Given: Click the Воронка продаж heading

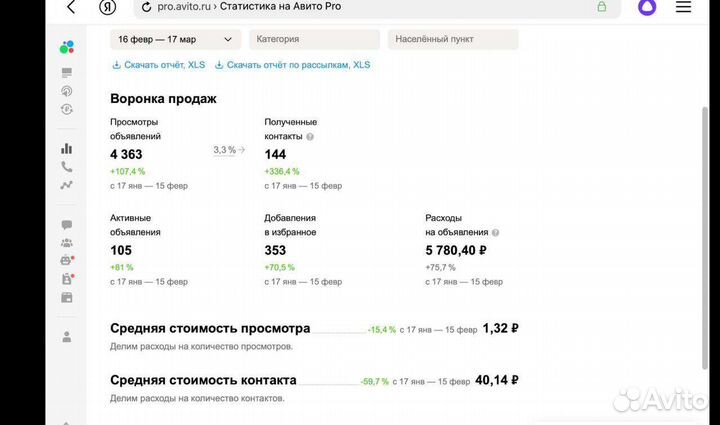Looking at the screenshot, I should point(163,99).
